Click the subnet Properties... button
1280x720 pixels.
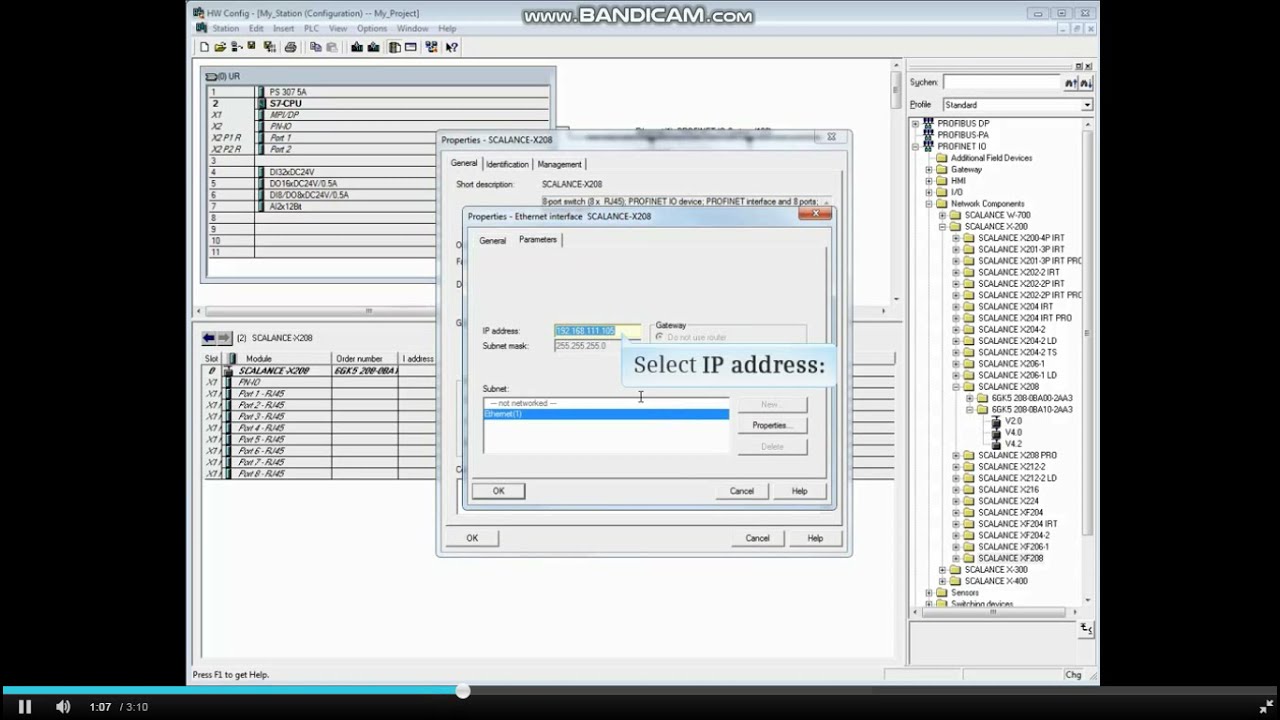click(x=771, y=426)
